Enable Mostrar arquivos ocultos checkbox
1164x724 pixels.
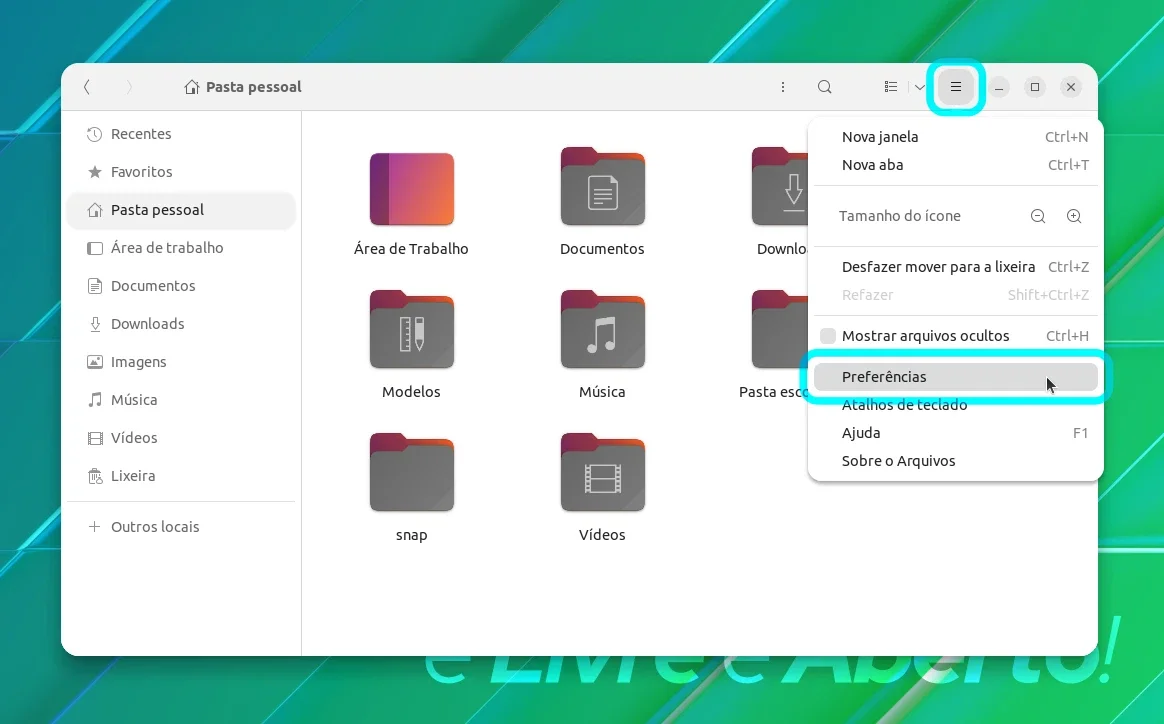(x=828, y=336)
